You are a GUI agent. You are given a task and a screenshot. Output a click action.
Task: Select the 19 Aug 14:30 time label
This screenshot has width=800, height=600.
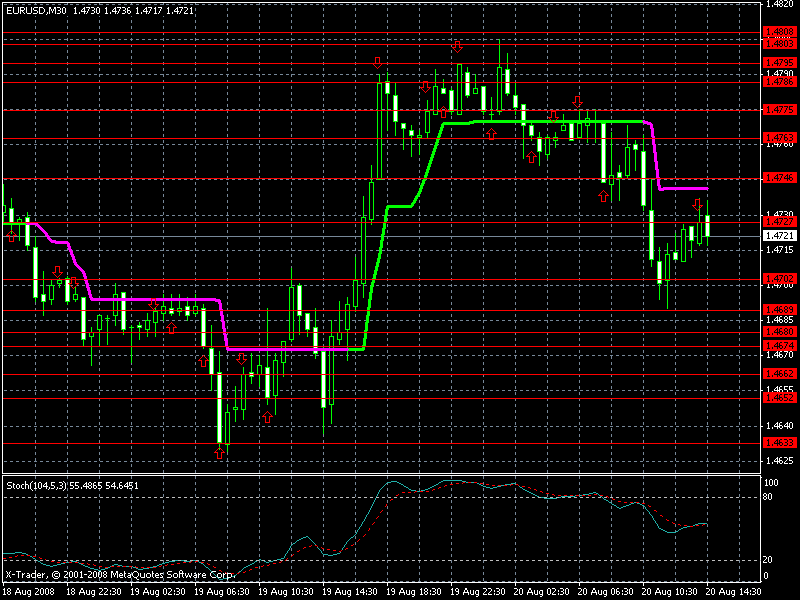tap(350, 592)
